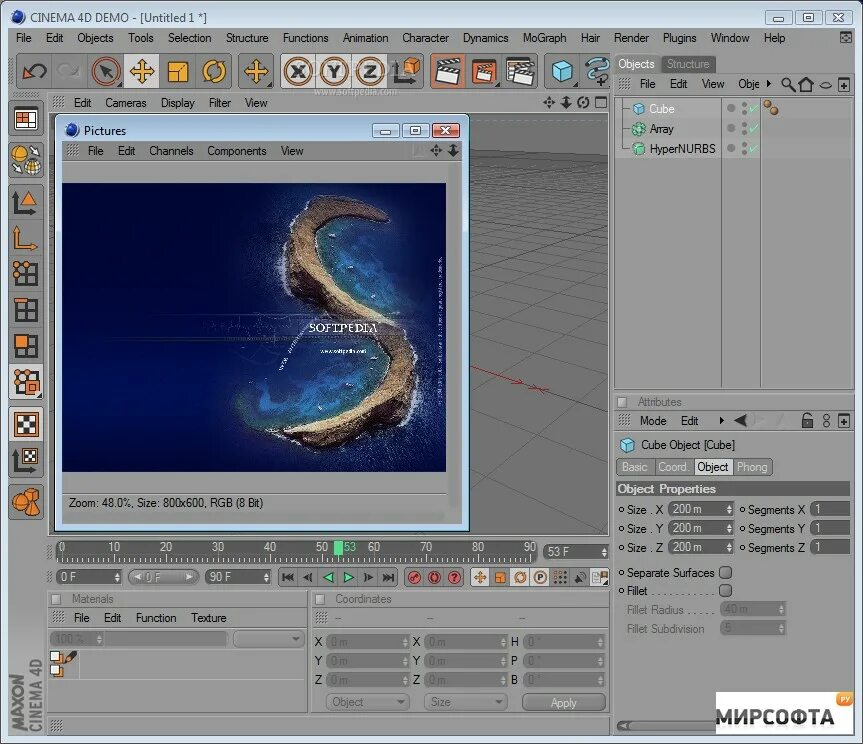Open the MoGraph menu
The height and width of the screenshot is (744, 863).
tap(544, 38)
